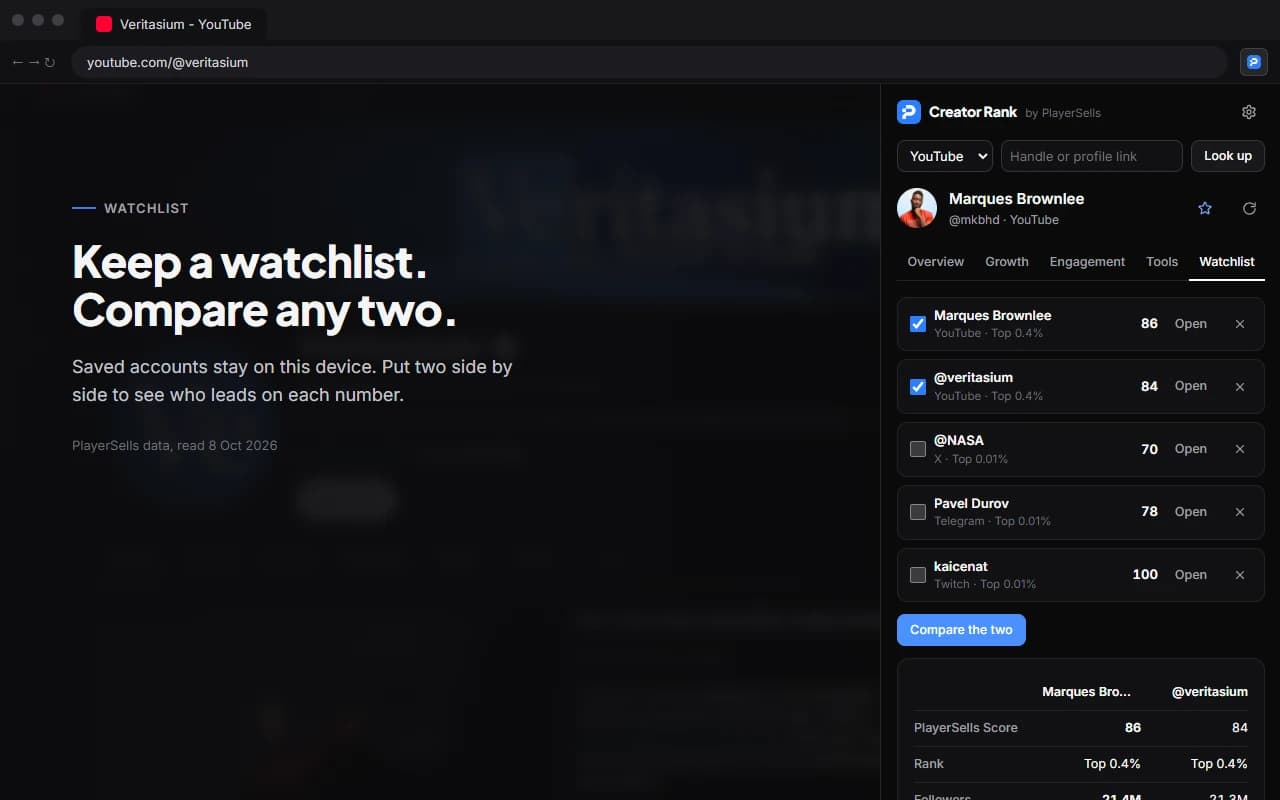The image size is (1280, 800).
Task: Uncheck the Marques Brownlee checkbox
Action: [918, 324]
